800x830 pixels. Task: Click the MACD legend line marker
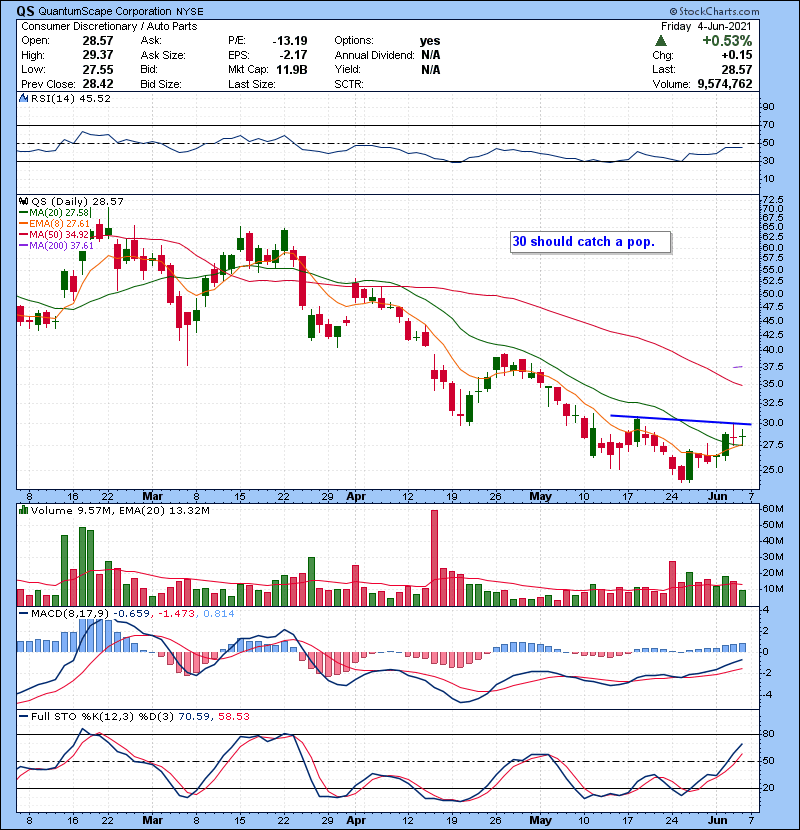coord(23,614)
